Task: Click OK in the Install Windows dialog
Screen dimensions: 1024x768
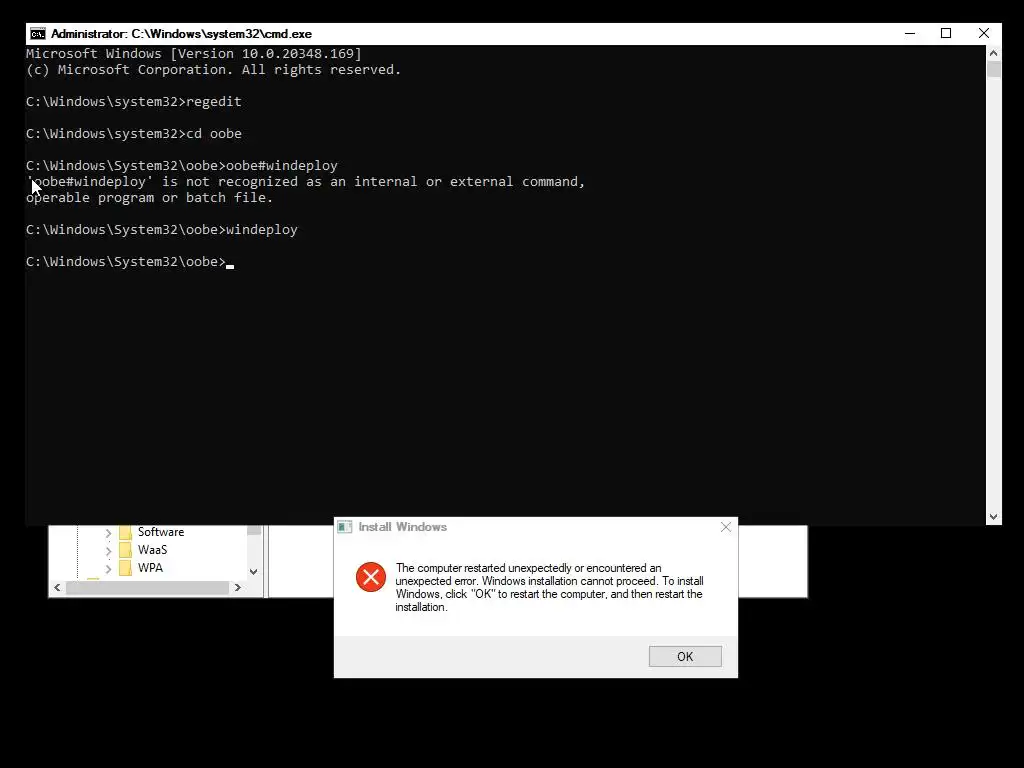Action: pos(685,656)
